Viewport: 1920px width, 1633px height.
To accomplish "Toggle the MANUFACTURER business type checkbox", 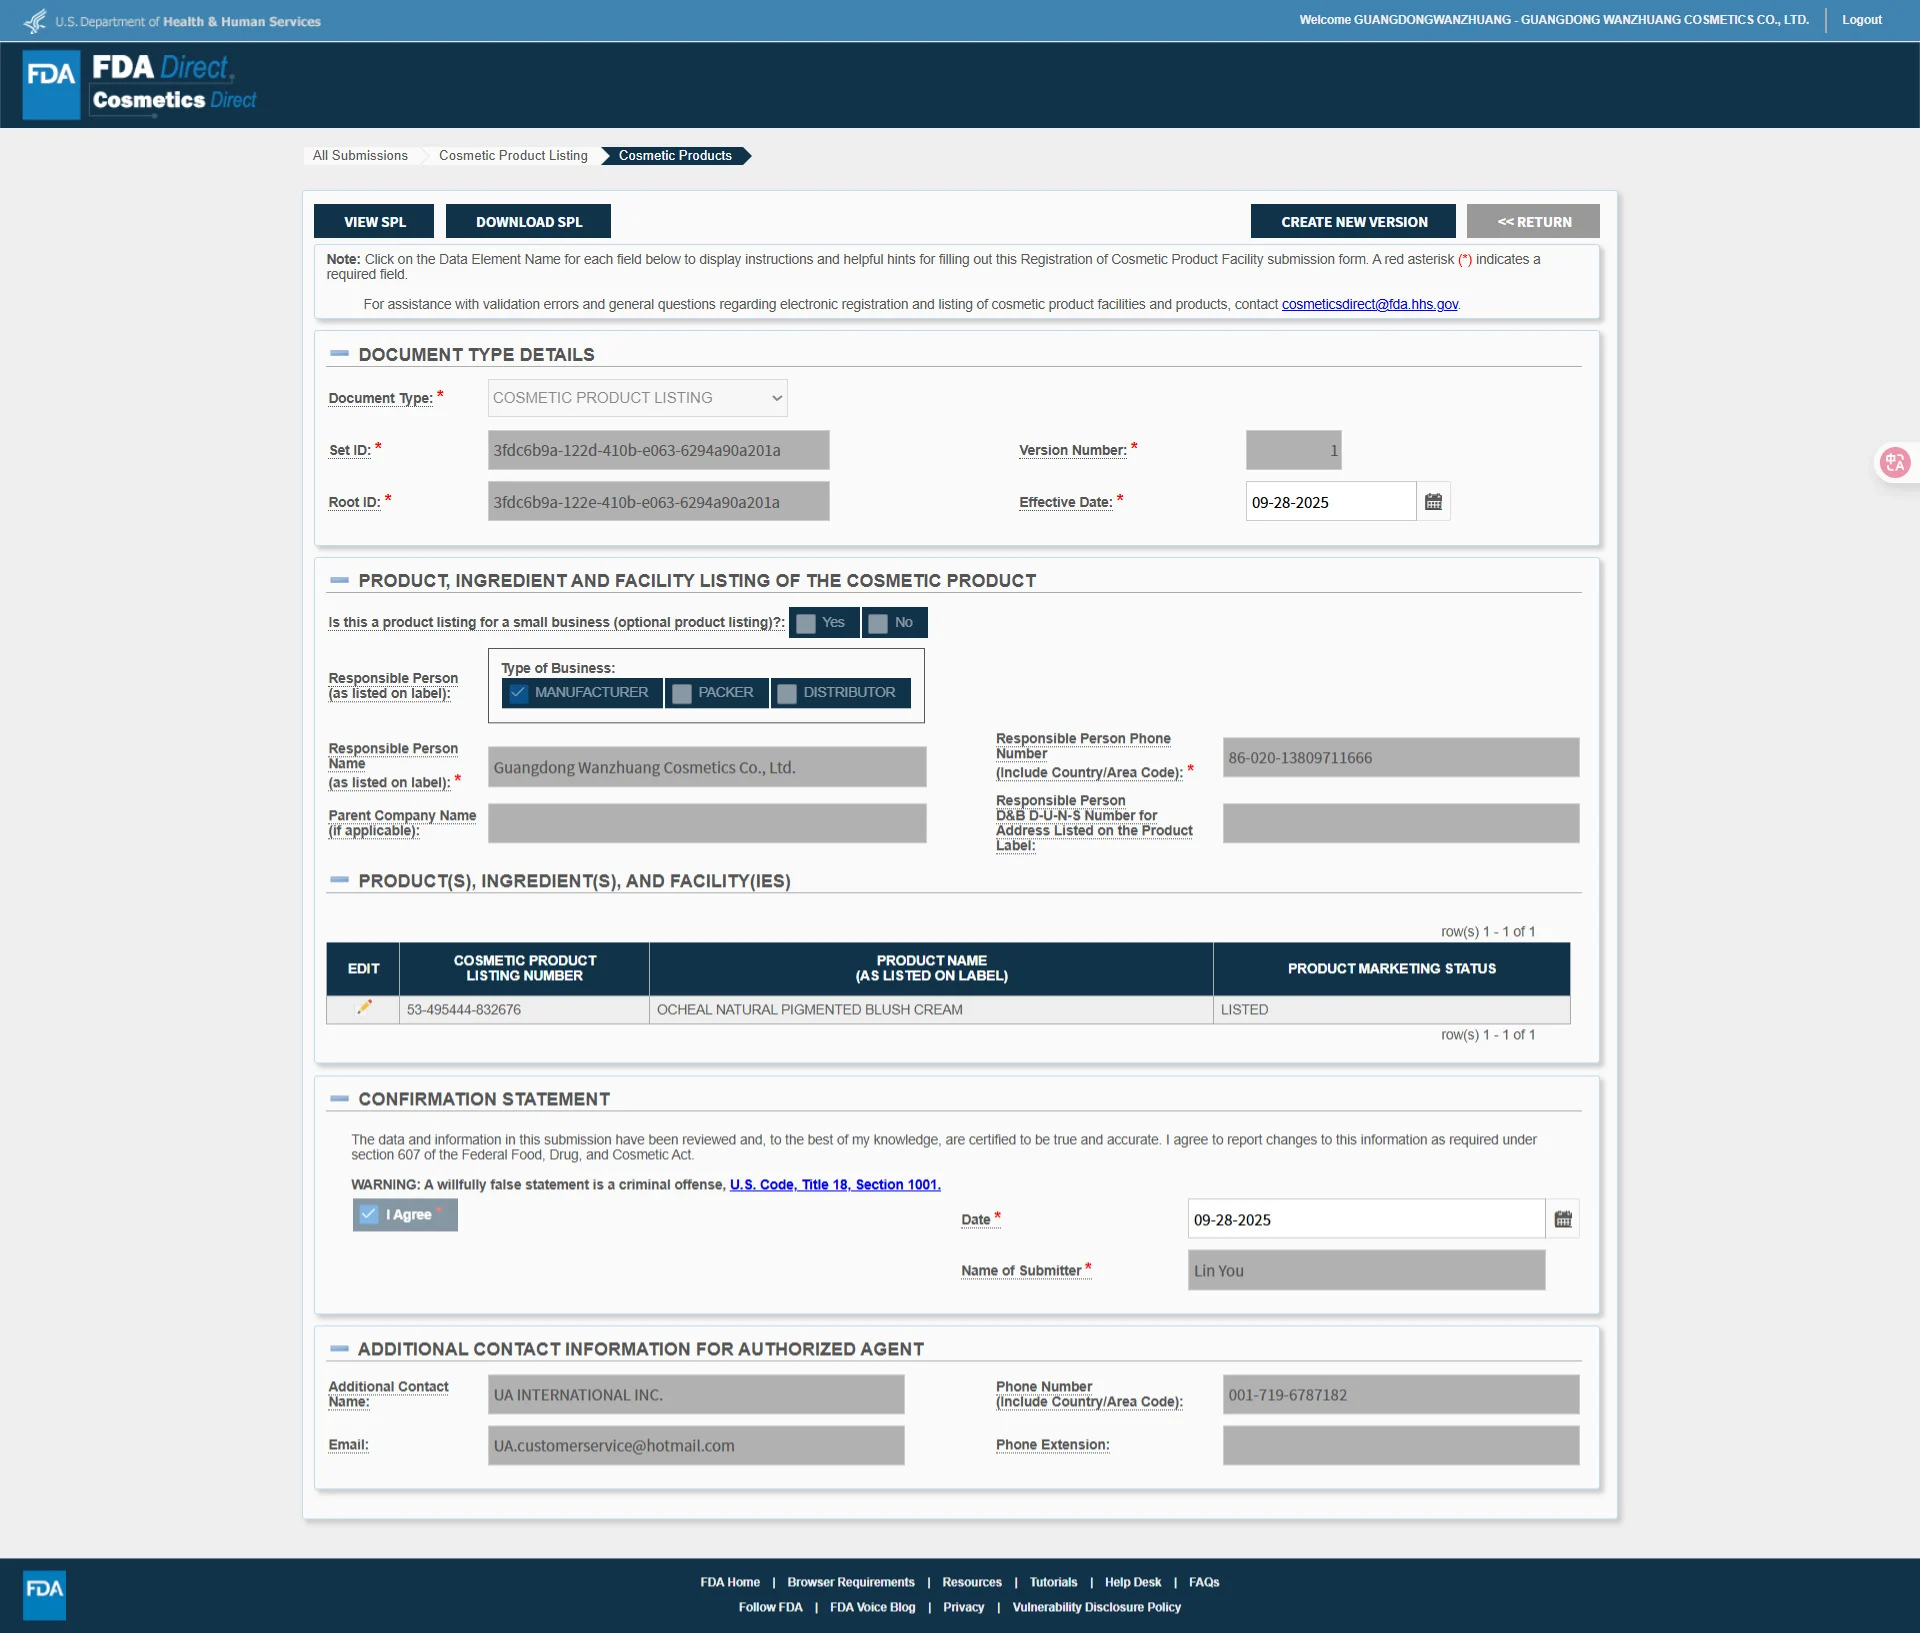I will click(518, 693).
